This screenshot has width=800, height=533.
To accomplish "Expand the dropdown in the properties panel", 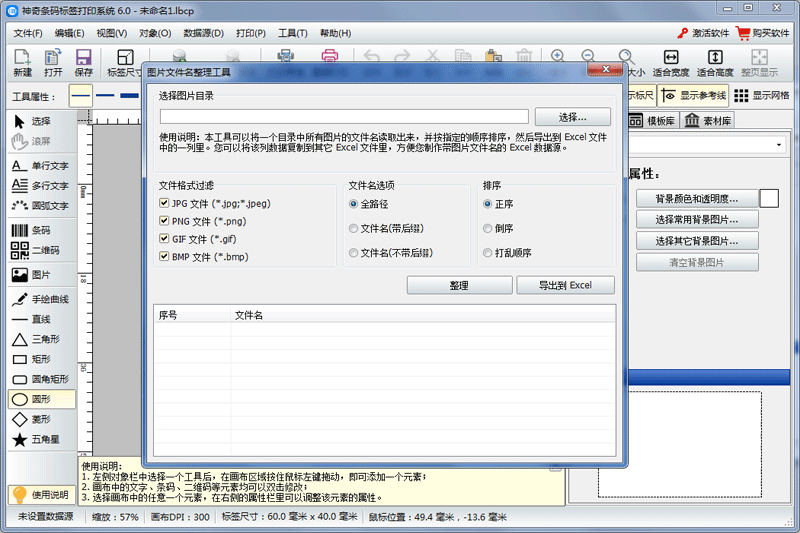I will (x=779, y=146).
